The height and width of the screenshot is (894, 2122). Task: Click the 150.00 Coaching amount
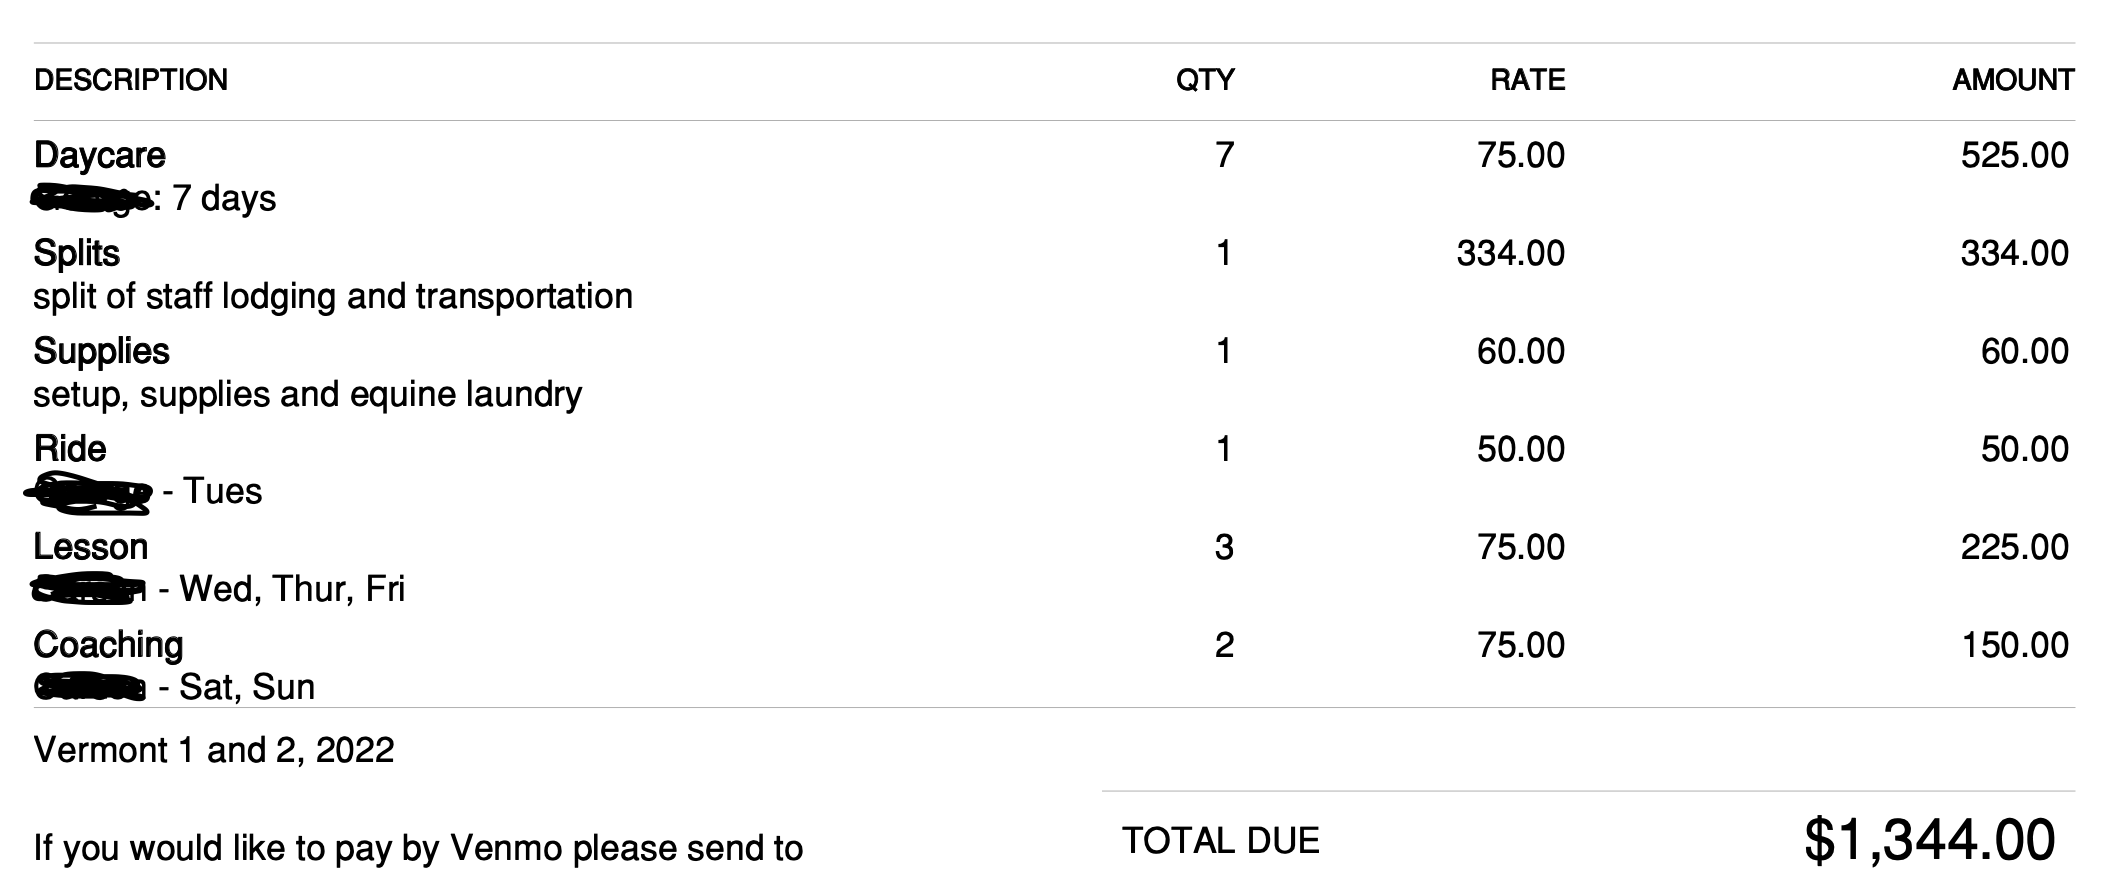coord(2014,645)
